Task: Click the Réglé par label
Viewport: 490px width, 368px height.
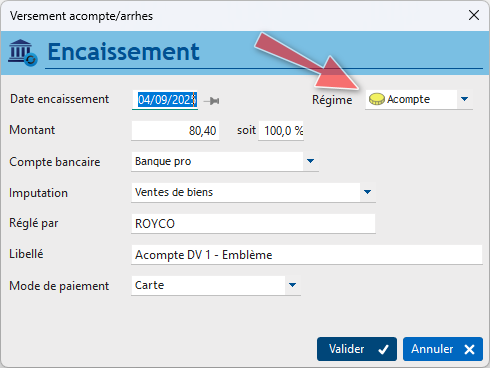Action: tap(34, 223)
